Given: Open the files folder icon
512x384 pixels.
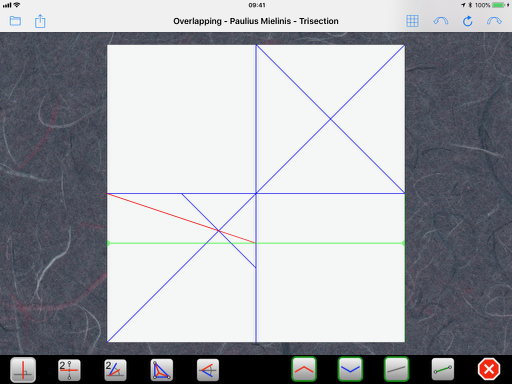Looking at the screenshot, I should coord(15,21).
